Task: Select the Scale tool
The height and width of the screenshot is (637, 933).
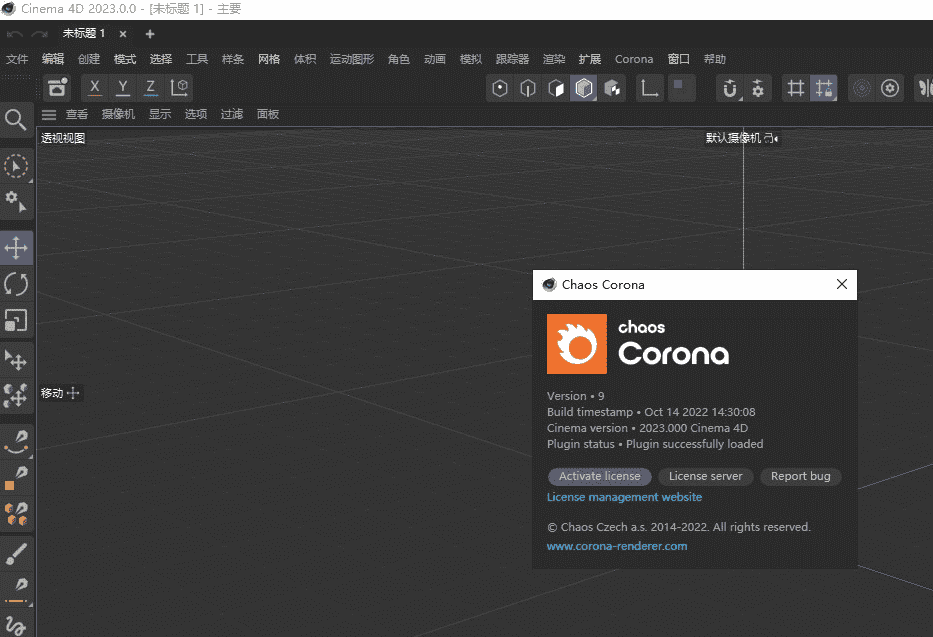Action: 17,320
